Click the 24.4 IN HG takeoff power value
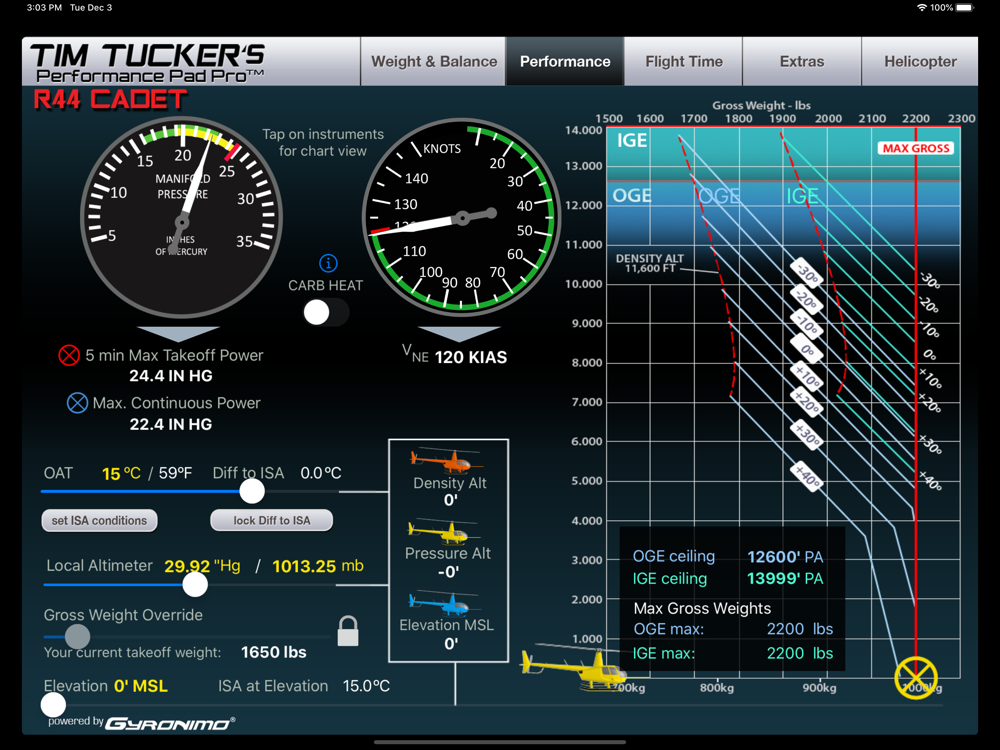 (171, 376)
